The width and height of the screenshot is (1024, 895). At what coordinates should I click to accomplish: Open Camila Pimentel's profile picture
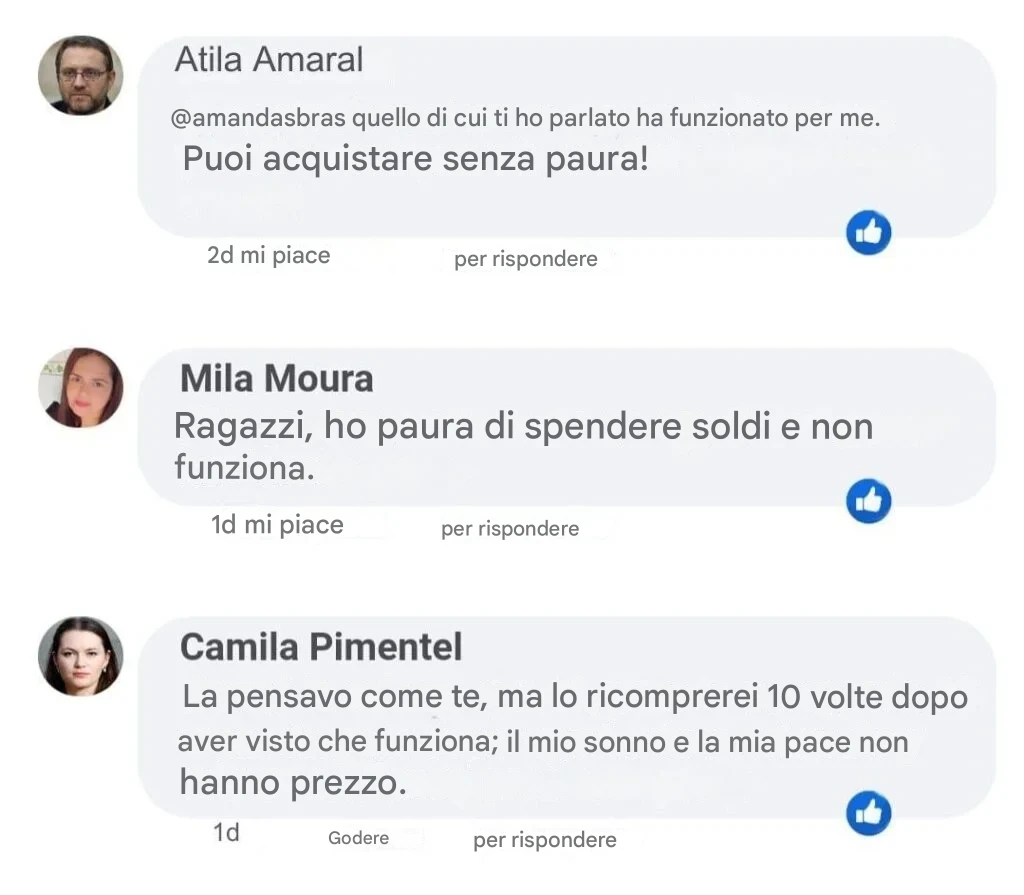tap(81, 656)
